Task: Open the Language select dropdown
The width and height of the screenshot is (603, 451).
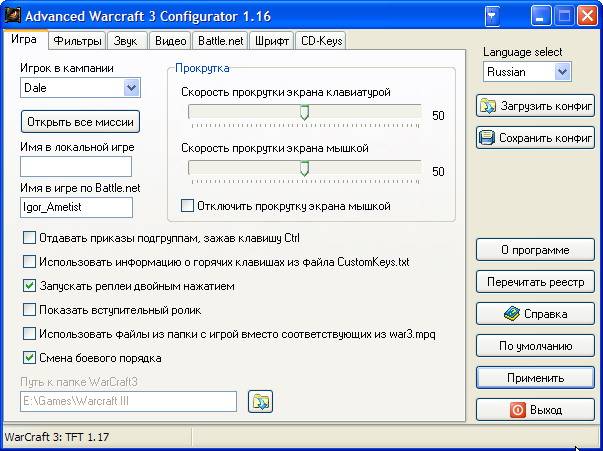Action: (x=562, y=72)
